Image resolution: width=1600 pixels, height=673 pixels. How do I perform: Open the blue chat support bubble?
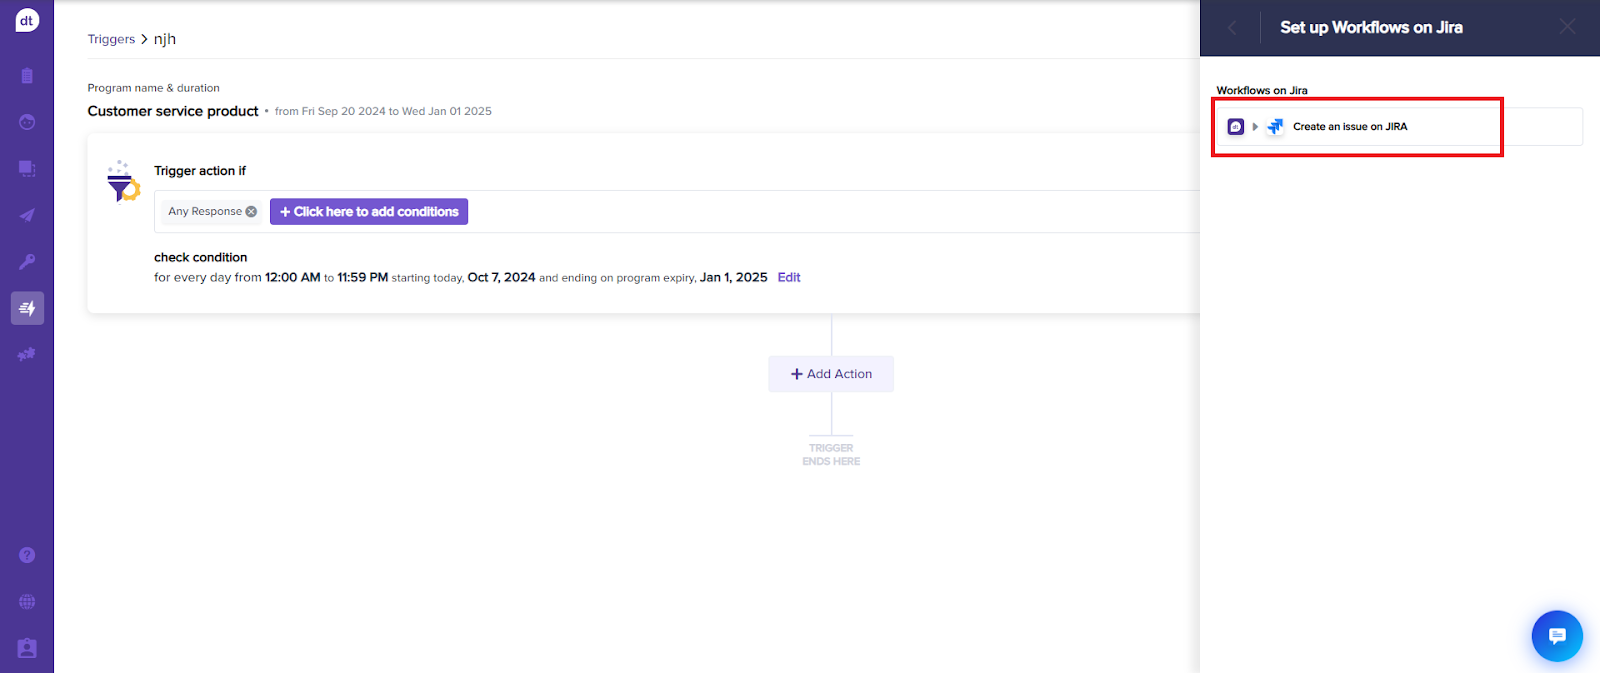coord(1557,636)
